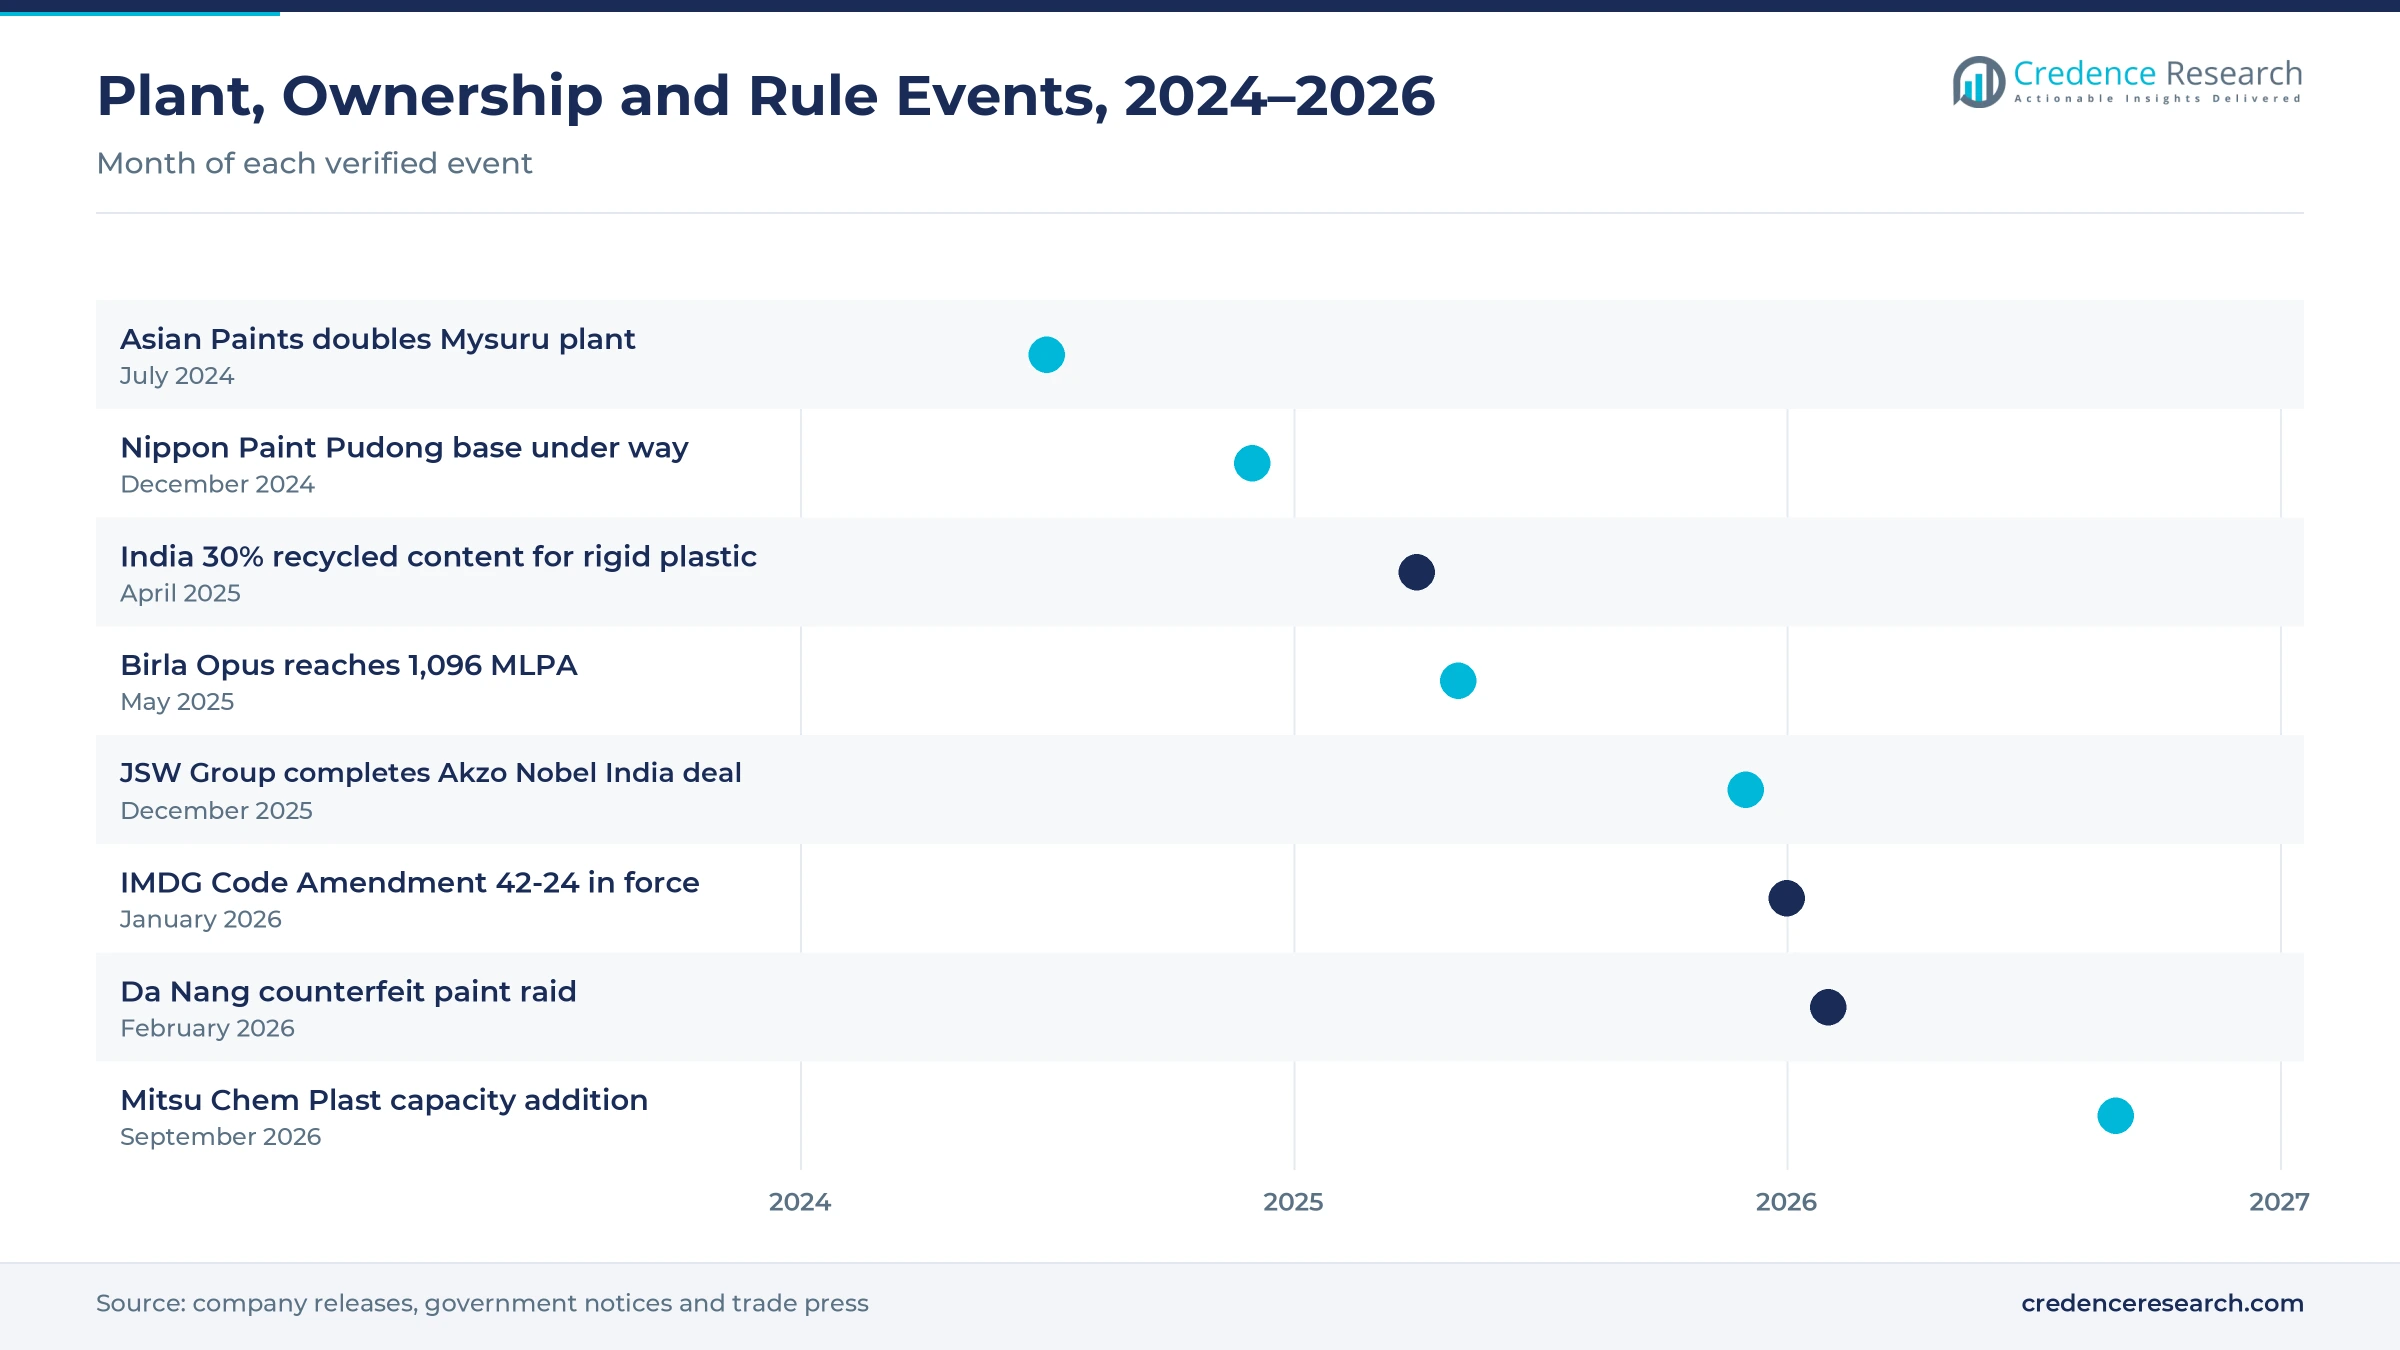Click the 'May 2025' date text
Viewport: 2400px width, 1350px height.
click(x=177, y=702)
